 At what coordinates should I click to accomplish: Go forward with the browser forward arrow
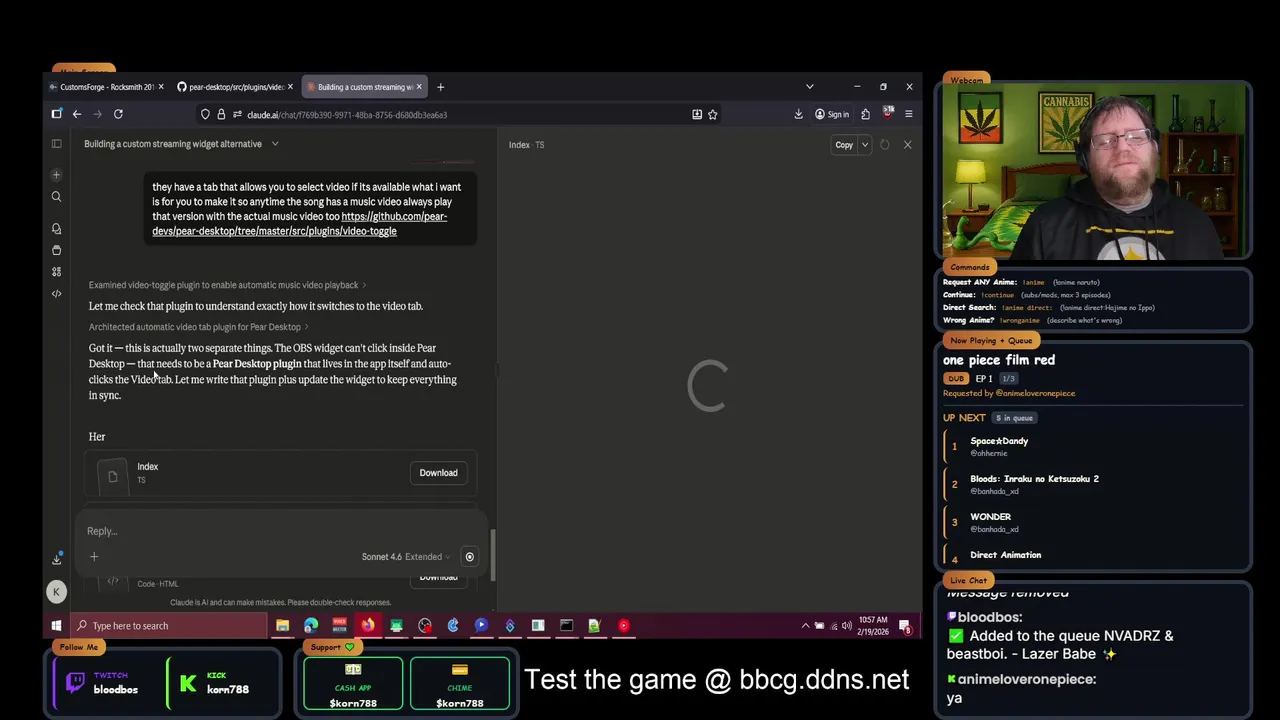click(x=97, y=114)
